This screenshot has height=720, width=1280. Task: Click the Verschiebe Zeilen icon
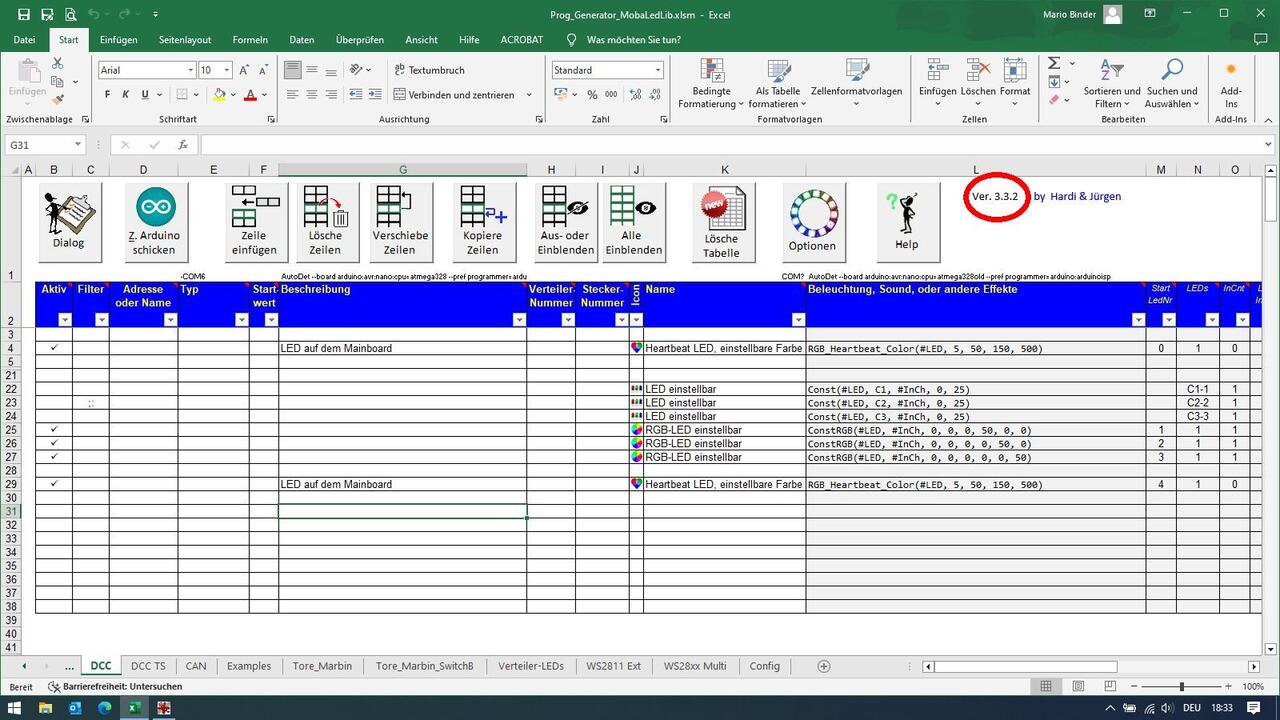(x=400, y=221)
